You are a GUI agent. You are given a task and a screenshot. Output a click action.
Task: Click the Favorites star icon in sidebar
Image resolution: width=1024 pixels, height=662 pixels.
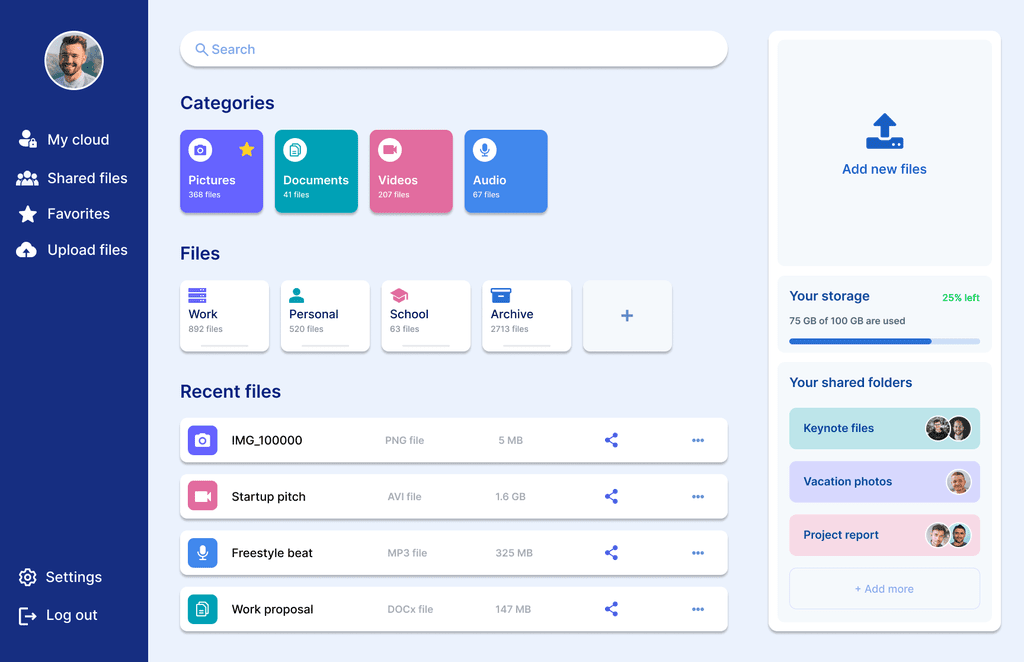[x=27, y=213]
